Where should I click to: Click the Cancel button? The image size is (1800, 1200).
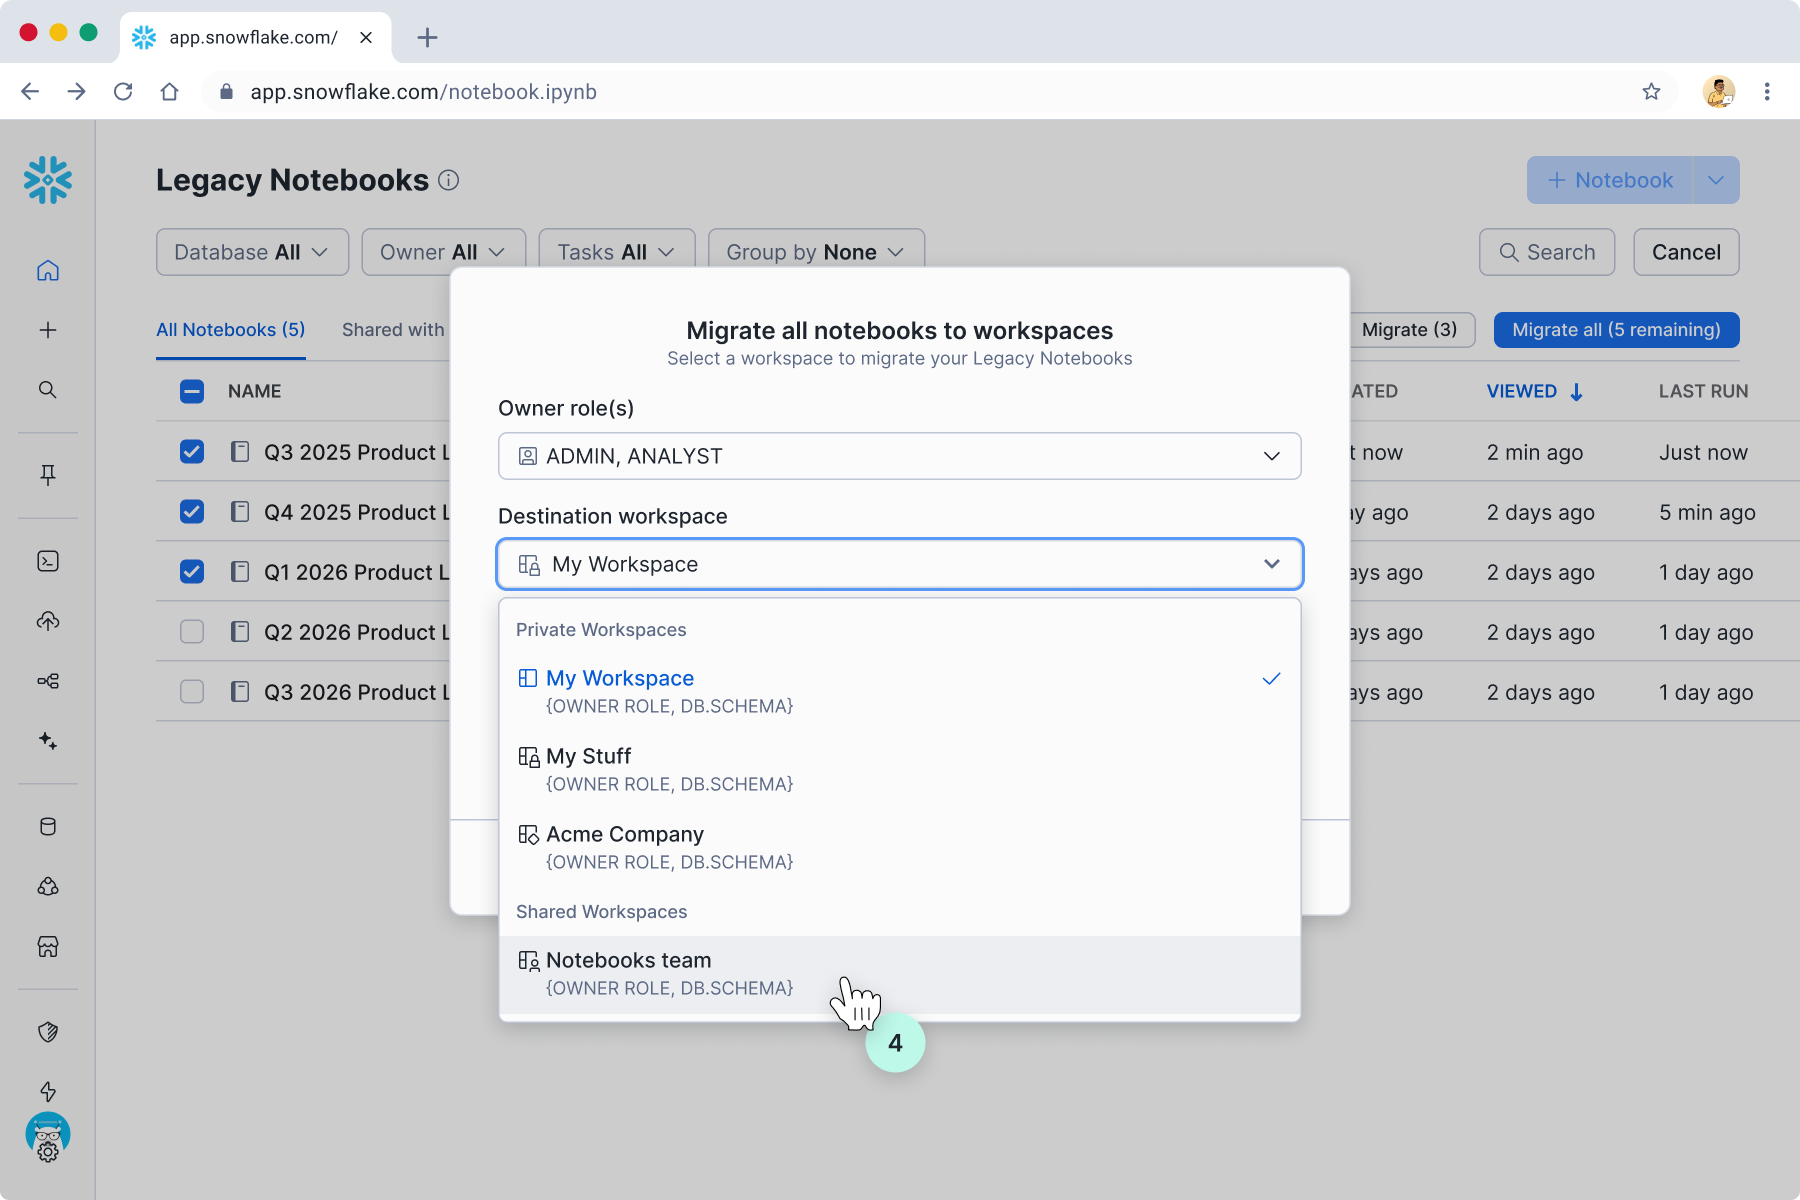pos(1686,252)
